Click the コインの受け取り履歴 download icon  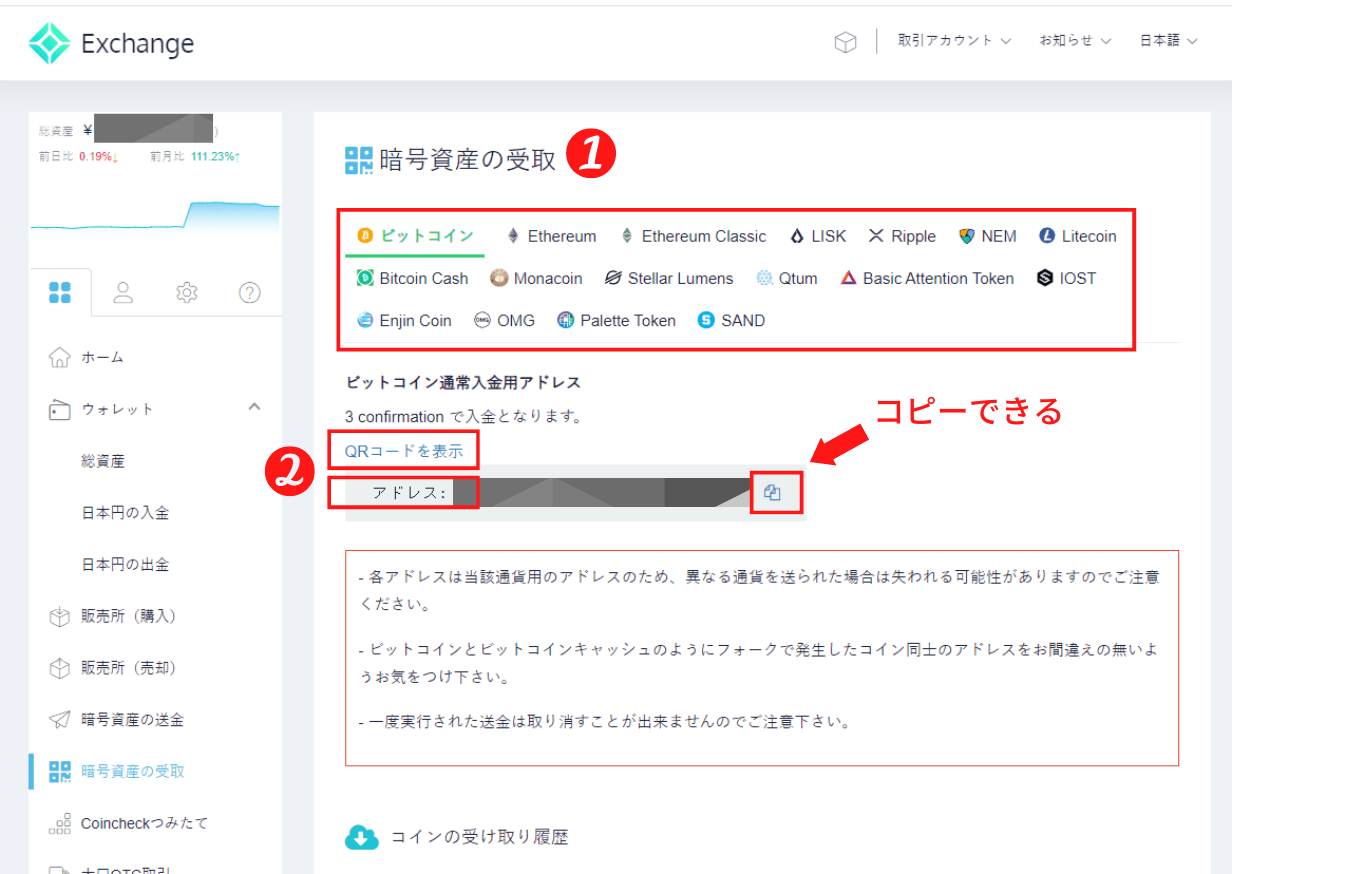coord(362,837)
